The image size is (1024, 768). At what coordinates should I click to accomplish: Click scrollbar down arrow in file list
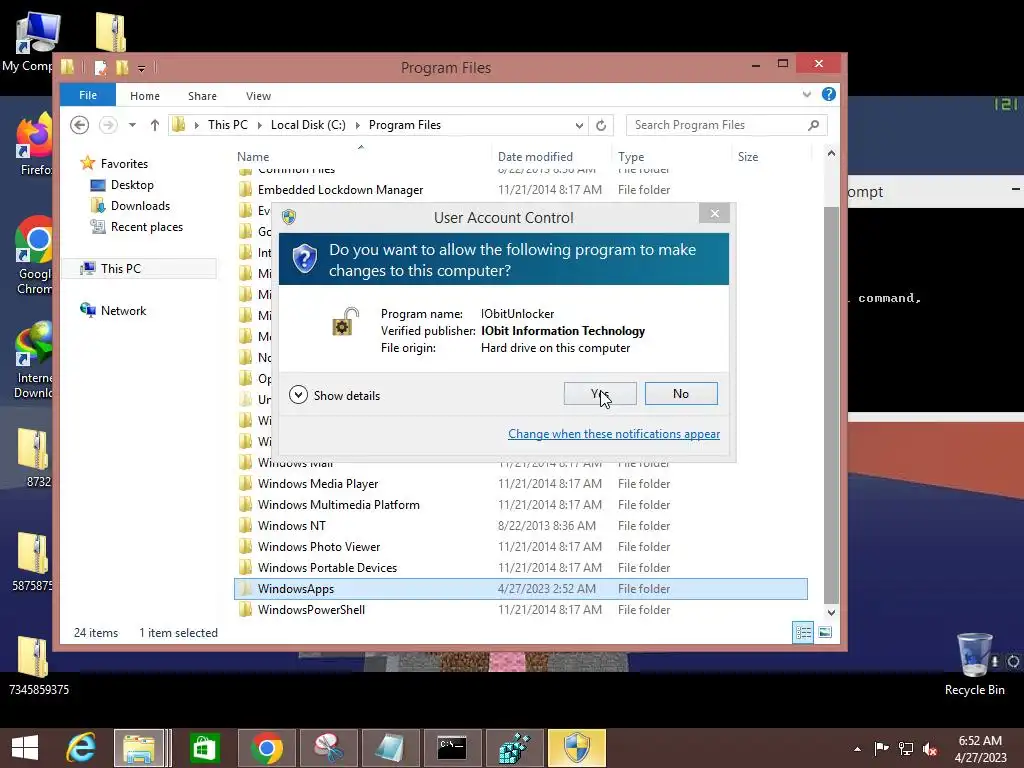[831, 613]
